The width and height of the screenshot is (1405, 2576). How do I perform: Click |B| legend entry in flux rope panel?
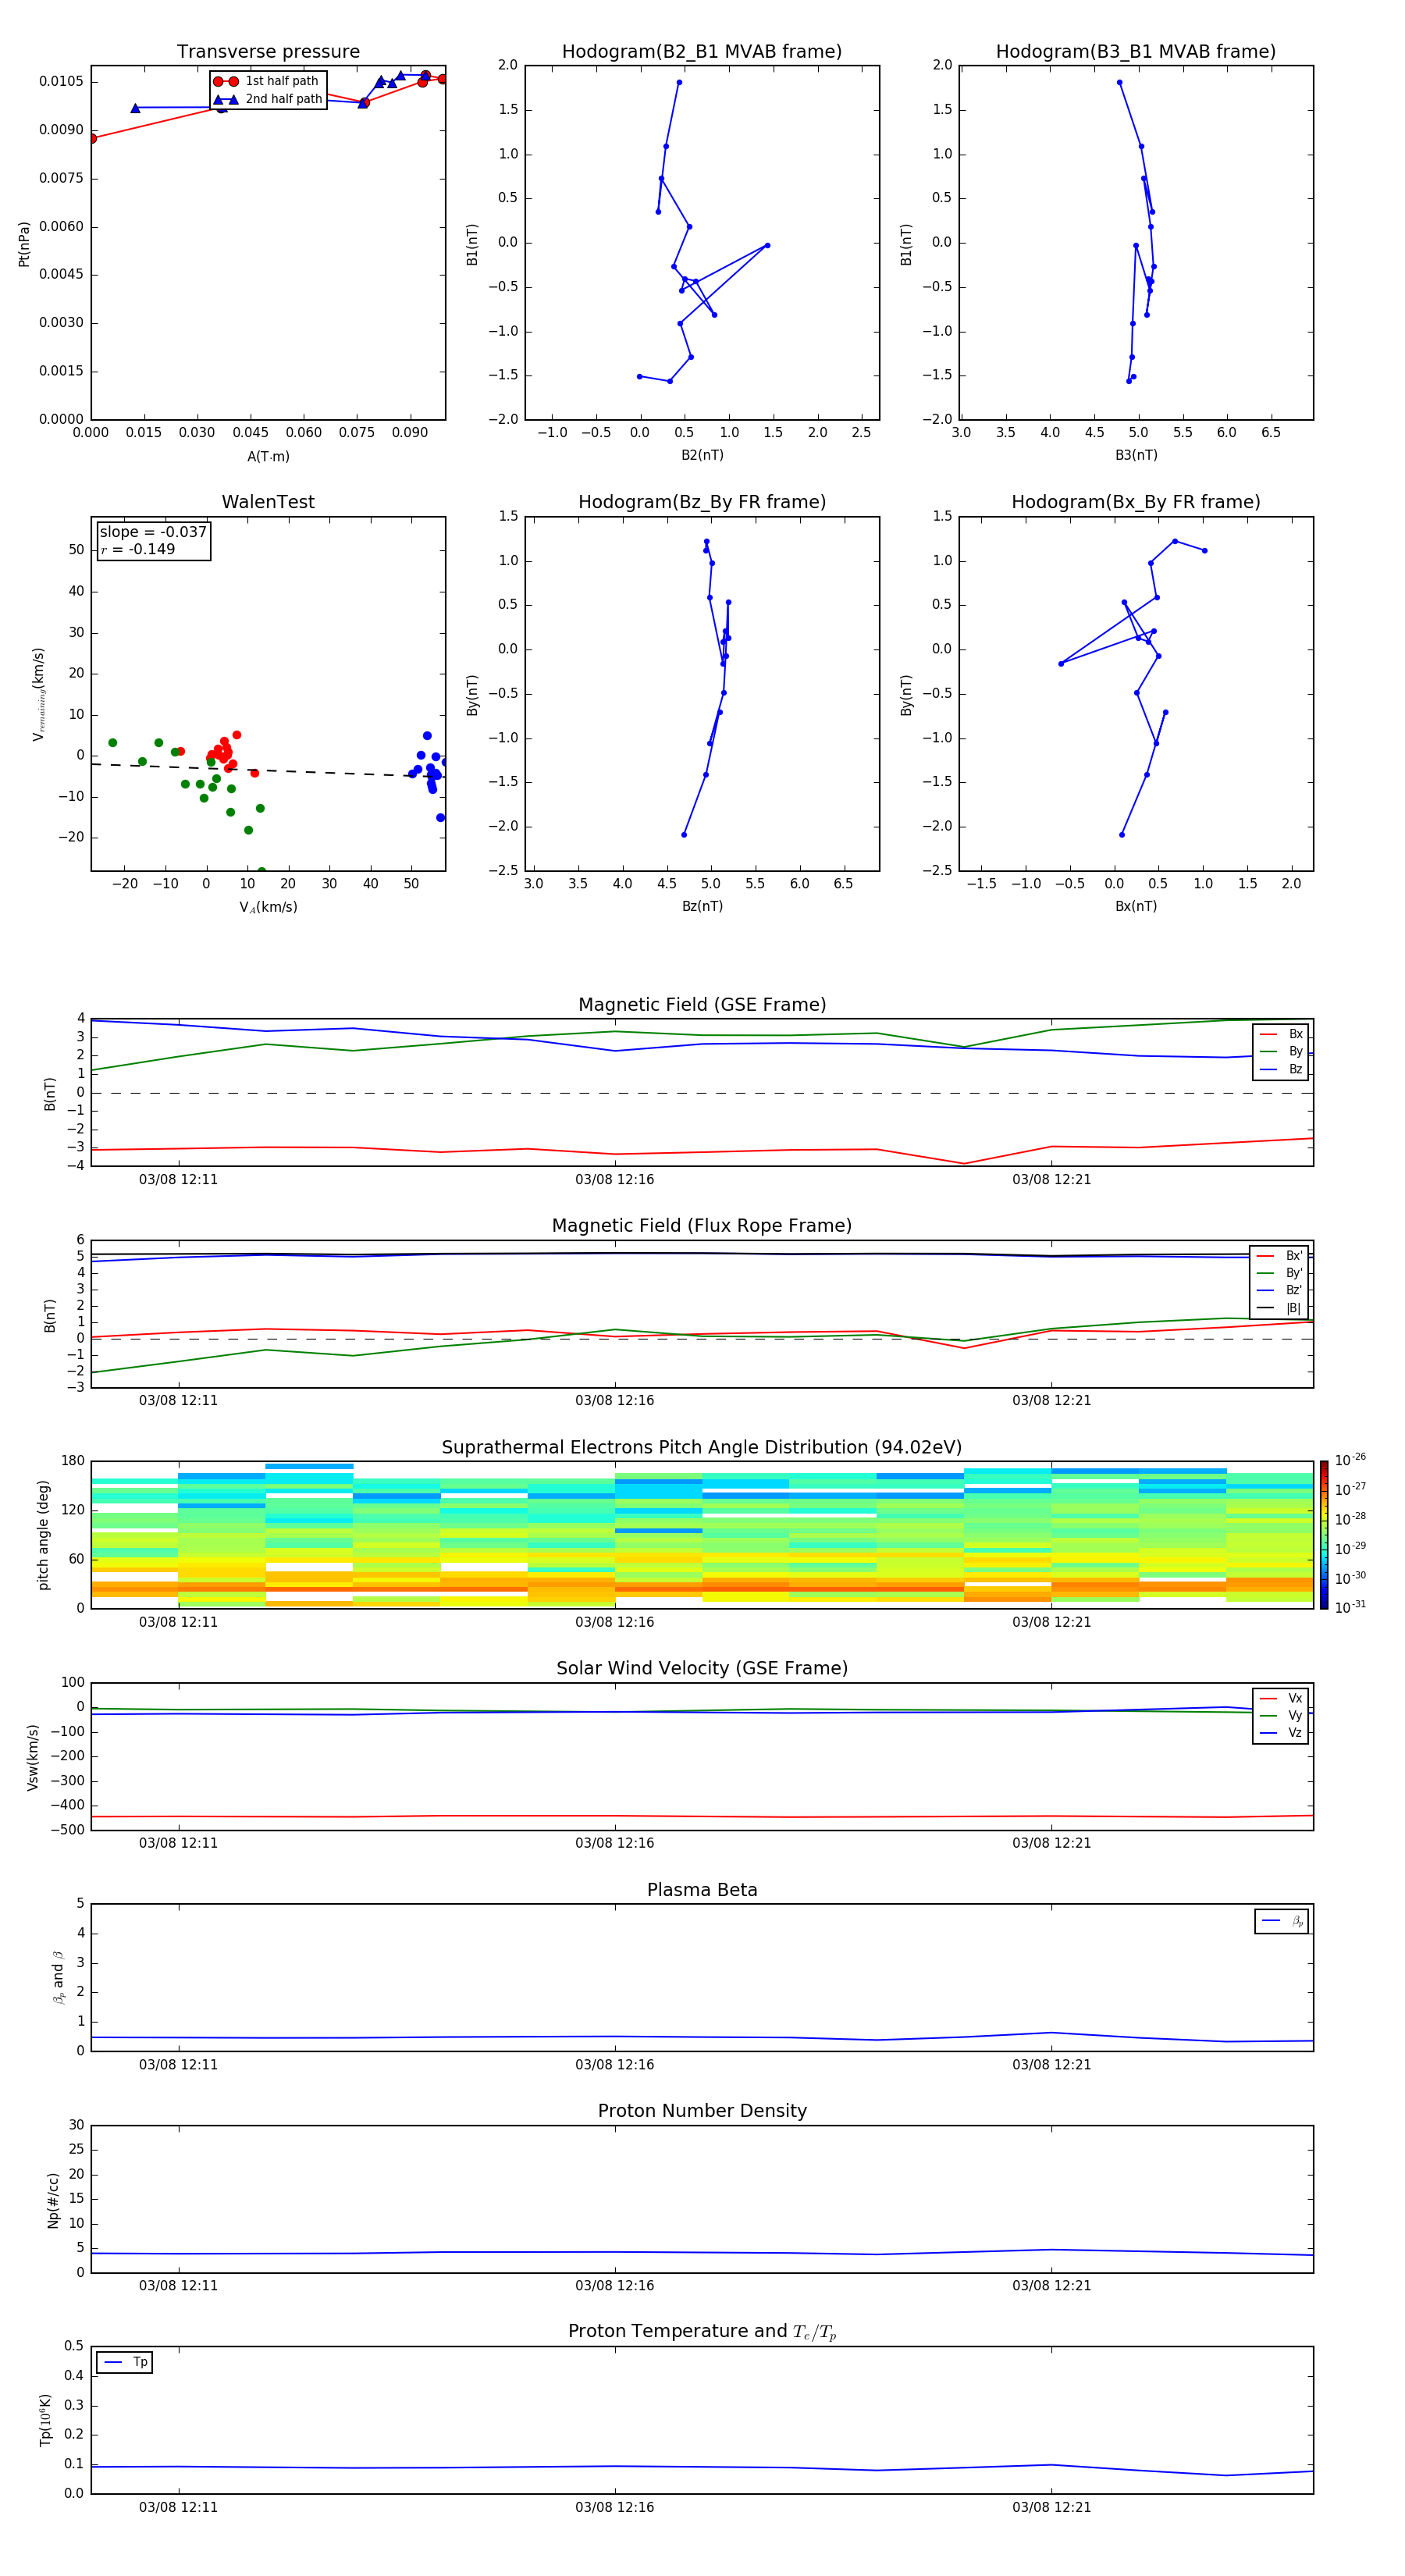pyautogui.click(x=1280, y=1308)
